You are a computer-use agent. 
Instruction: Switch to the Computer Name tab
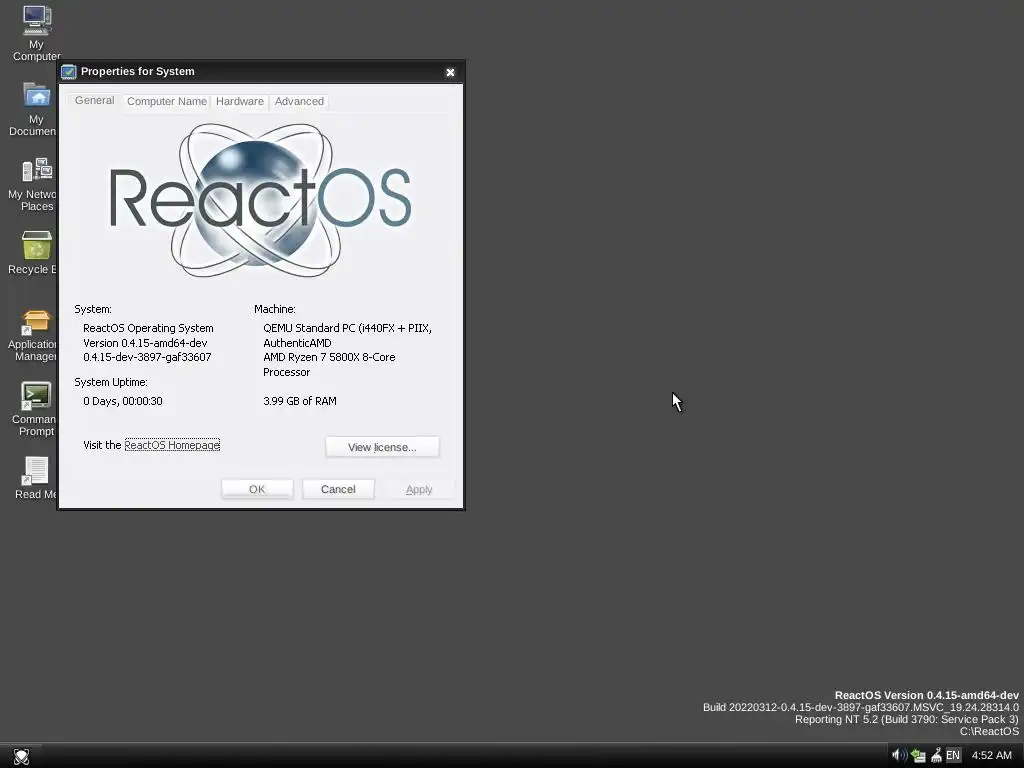(x=167, y=101)
